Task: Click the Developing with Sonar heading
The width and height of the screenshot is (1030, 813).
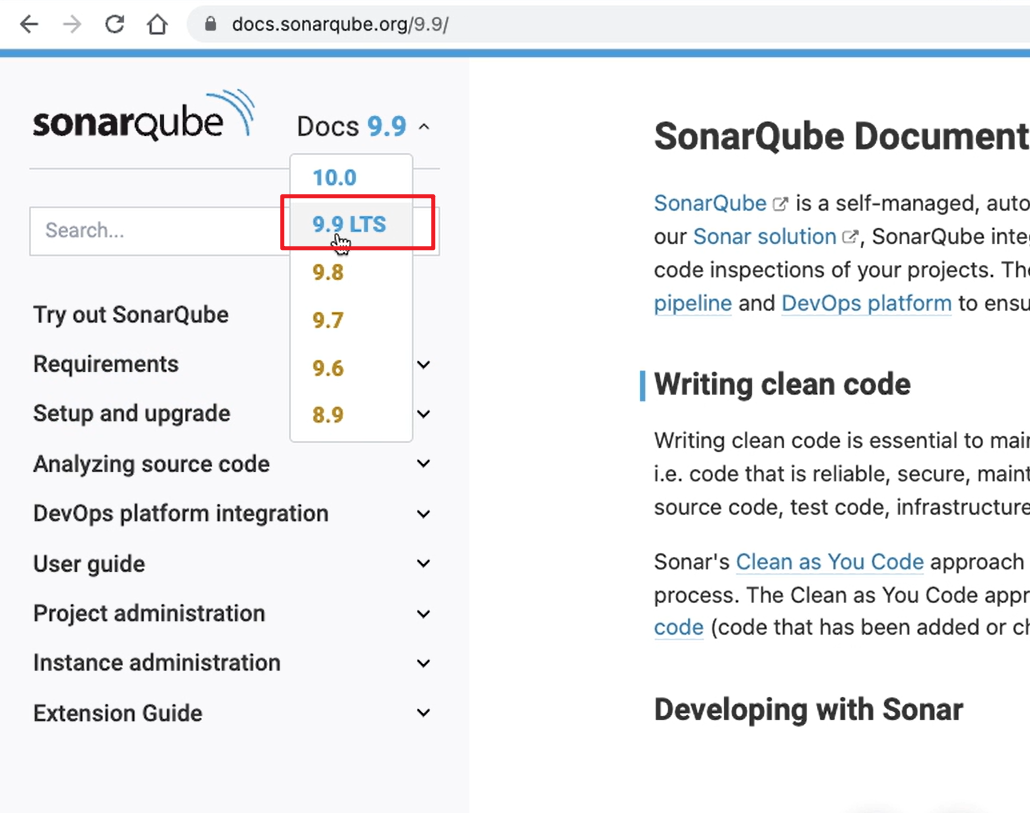Action: 809,710
